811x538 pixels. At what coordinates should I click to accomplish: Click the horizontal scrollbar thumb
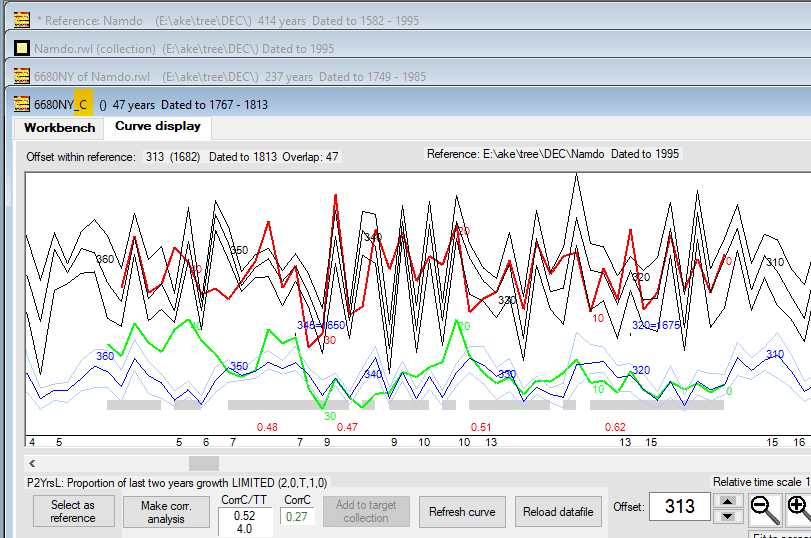pos(204,463)
